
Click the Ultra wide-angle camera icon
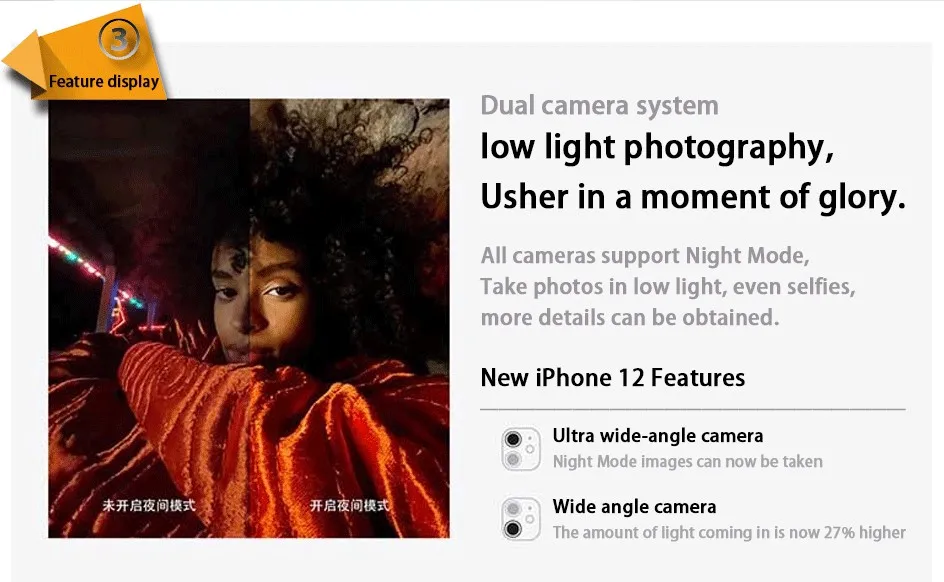click(521, 449)
